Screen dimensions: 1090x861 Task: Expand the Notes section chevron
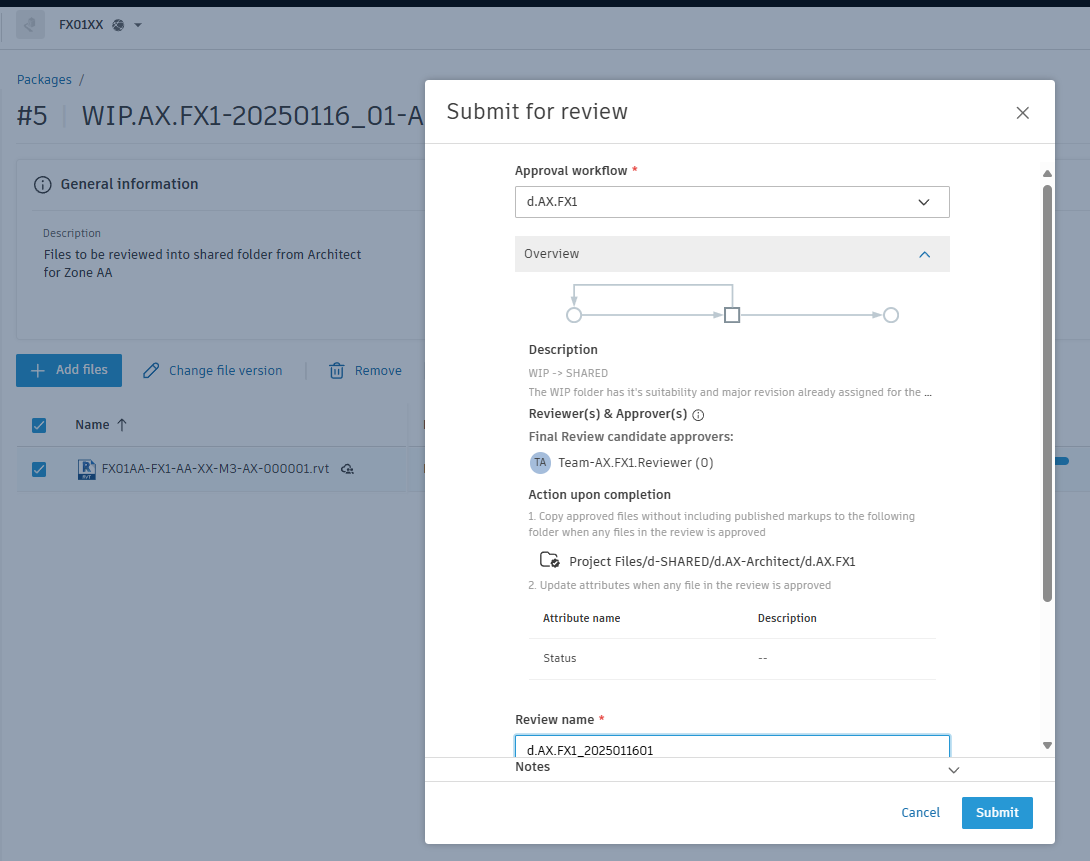954,770
